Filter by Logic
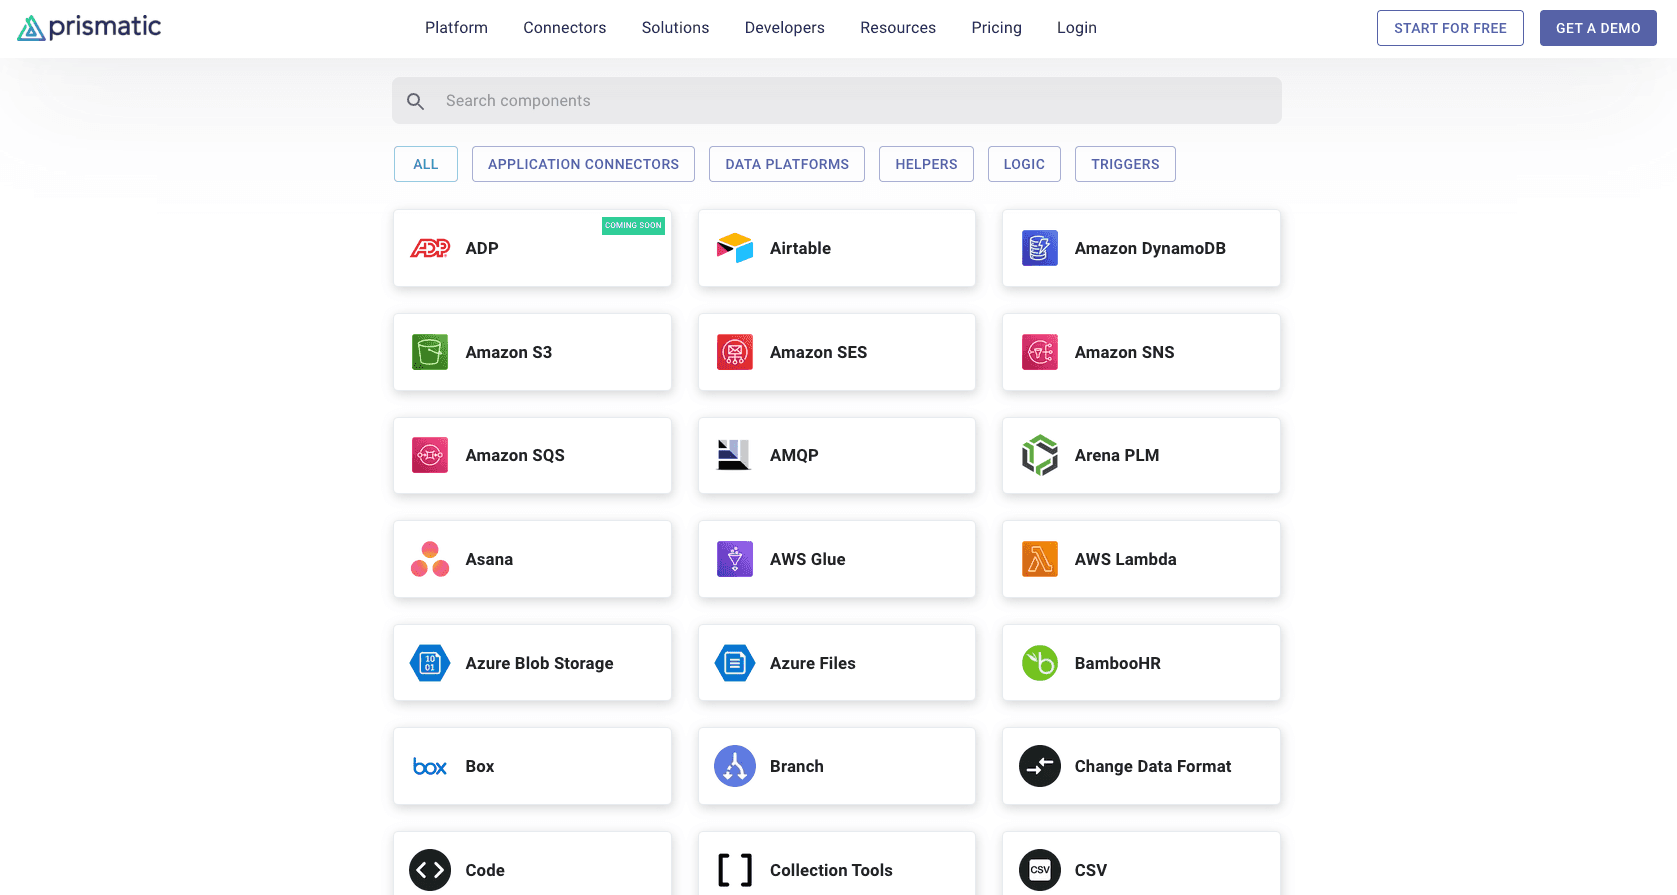This screenshot has width=1677, height=895. [1024, 164]
